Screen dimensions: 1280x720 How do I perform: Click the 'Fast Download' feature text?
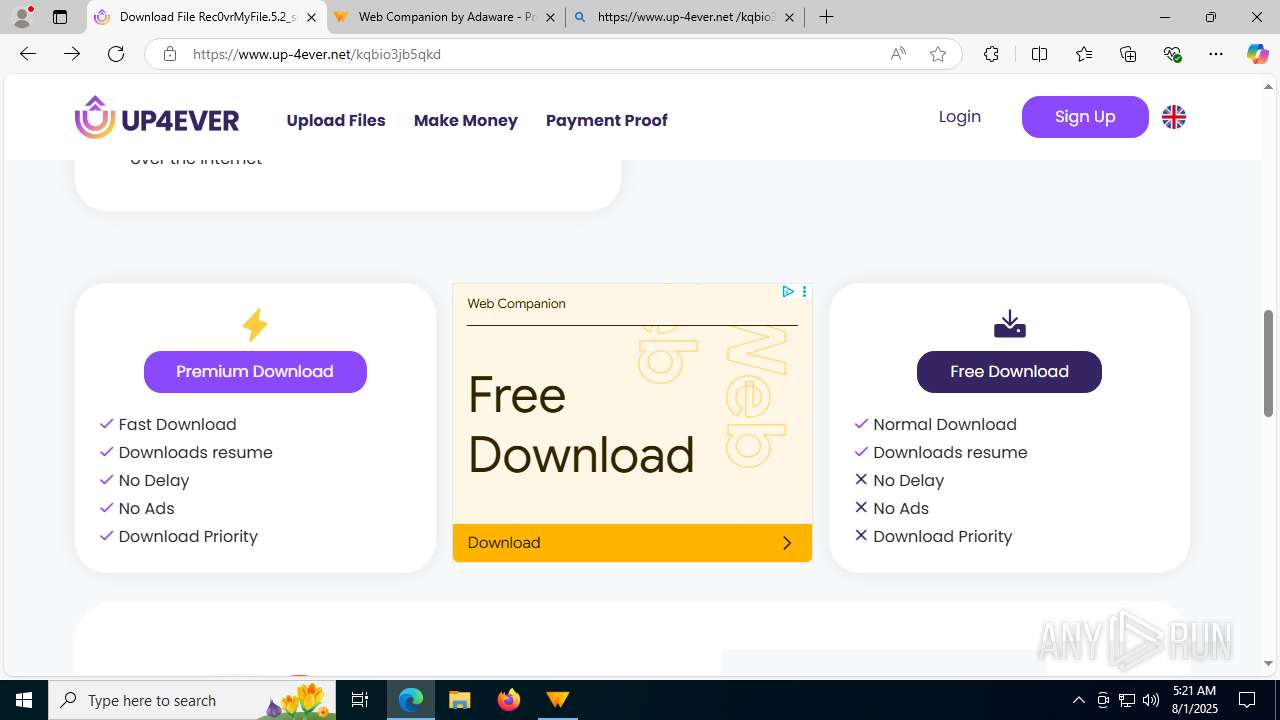pos(178,425)
